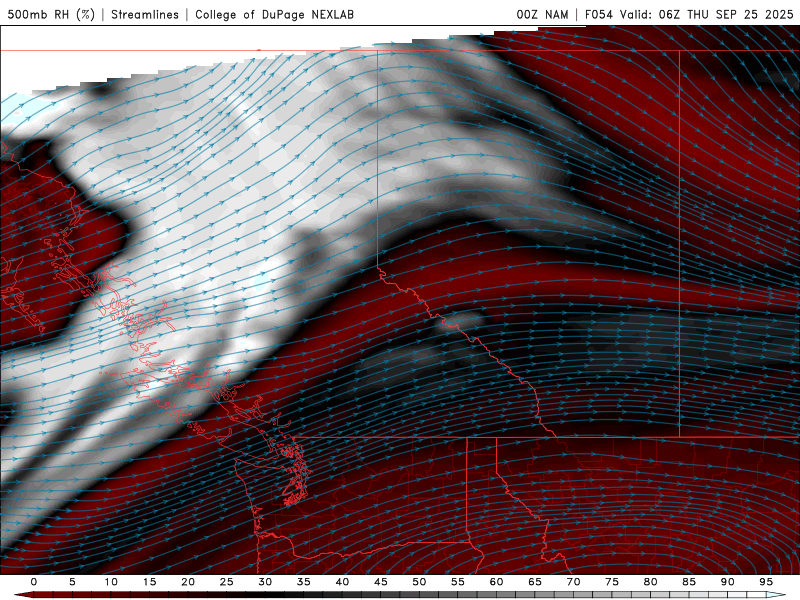This screenshot has height=600, width=800.
Task: Click the "50" value on the color scale
Action: pyautogui.click(x=419, y=582)
